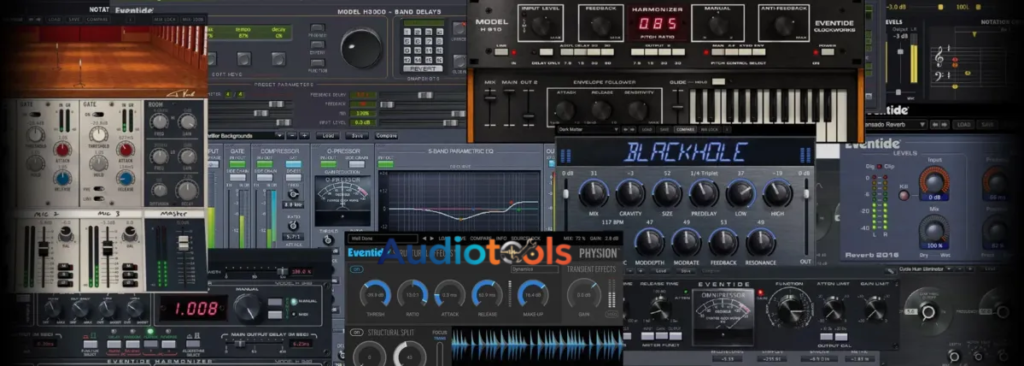Click the Transient Effects Gain knob
The width and height of the screenshot is (1024, 366).
point(584,295)
